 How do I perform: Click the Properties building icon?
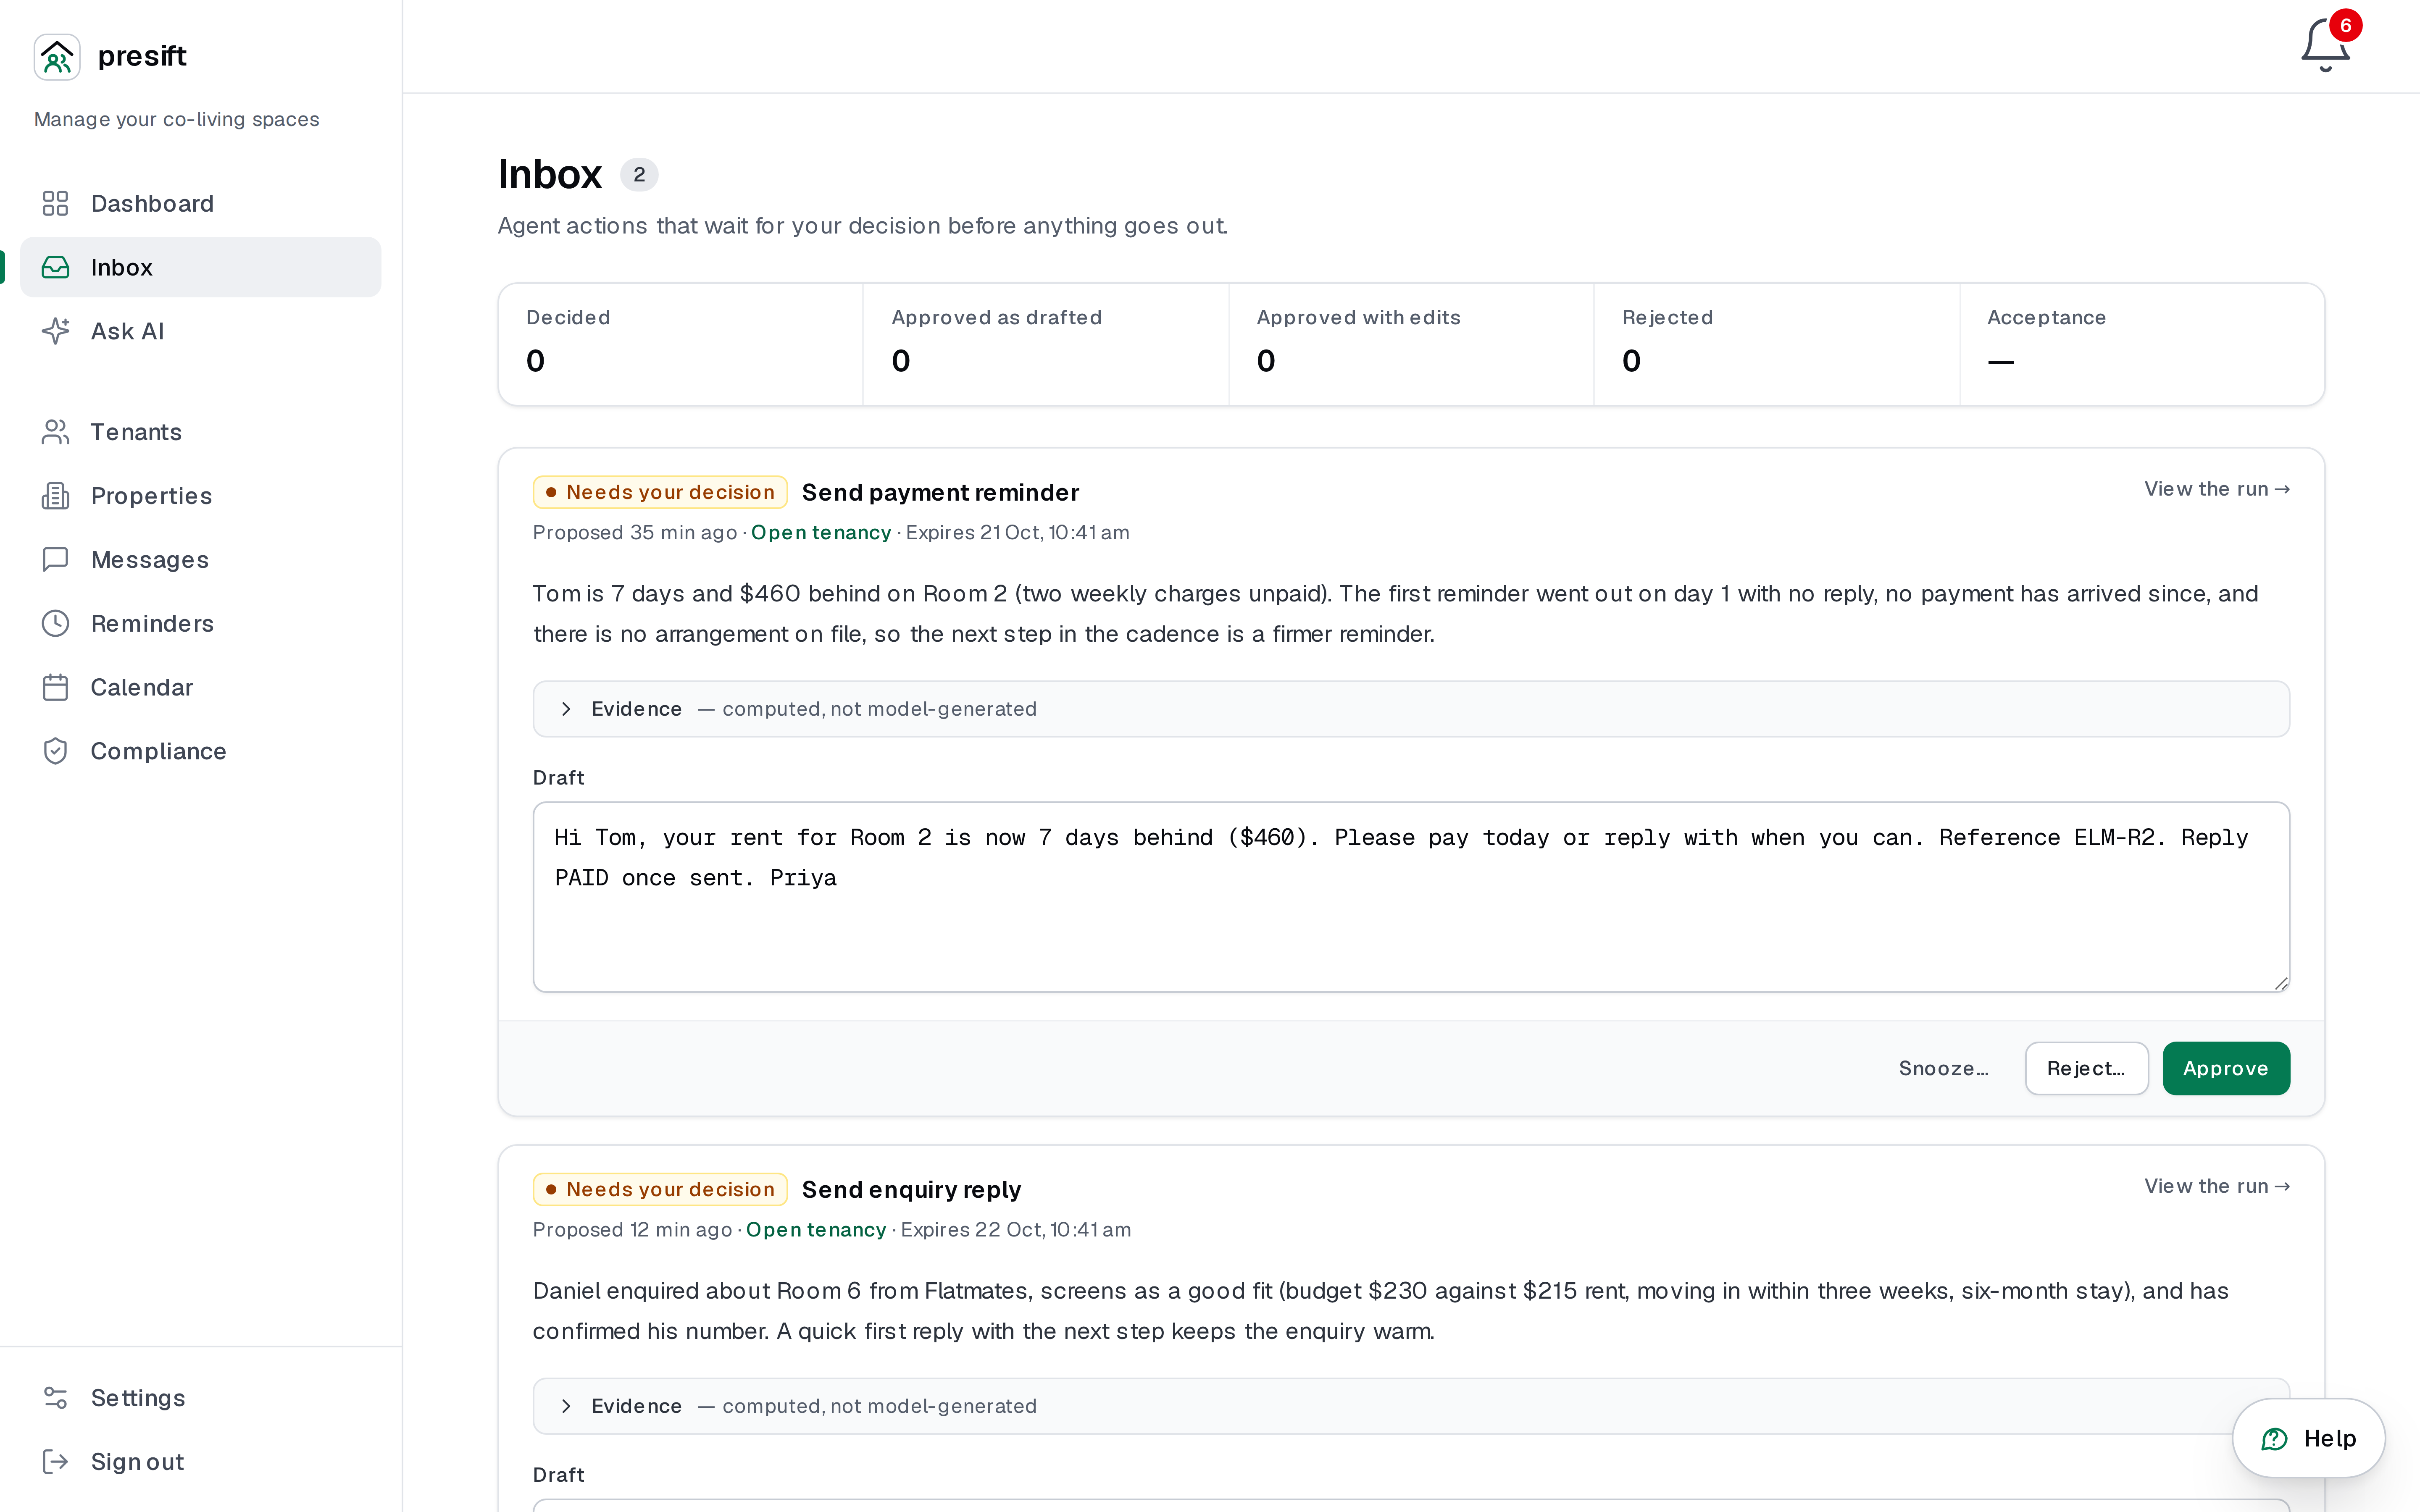point(55,496)
